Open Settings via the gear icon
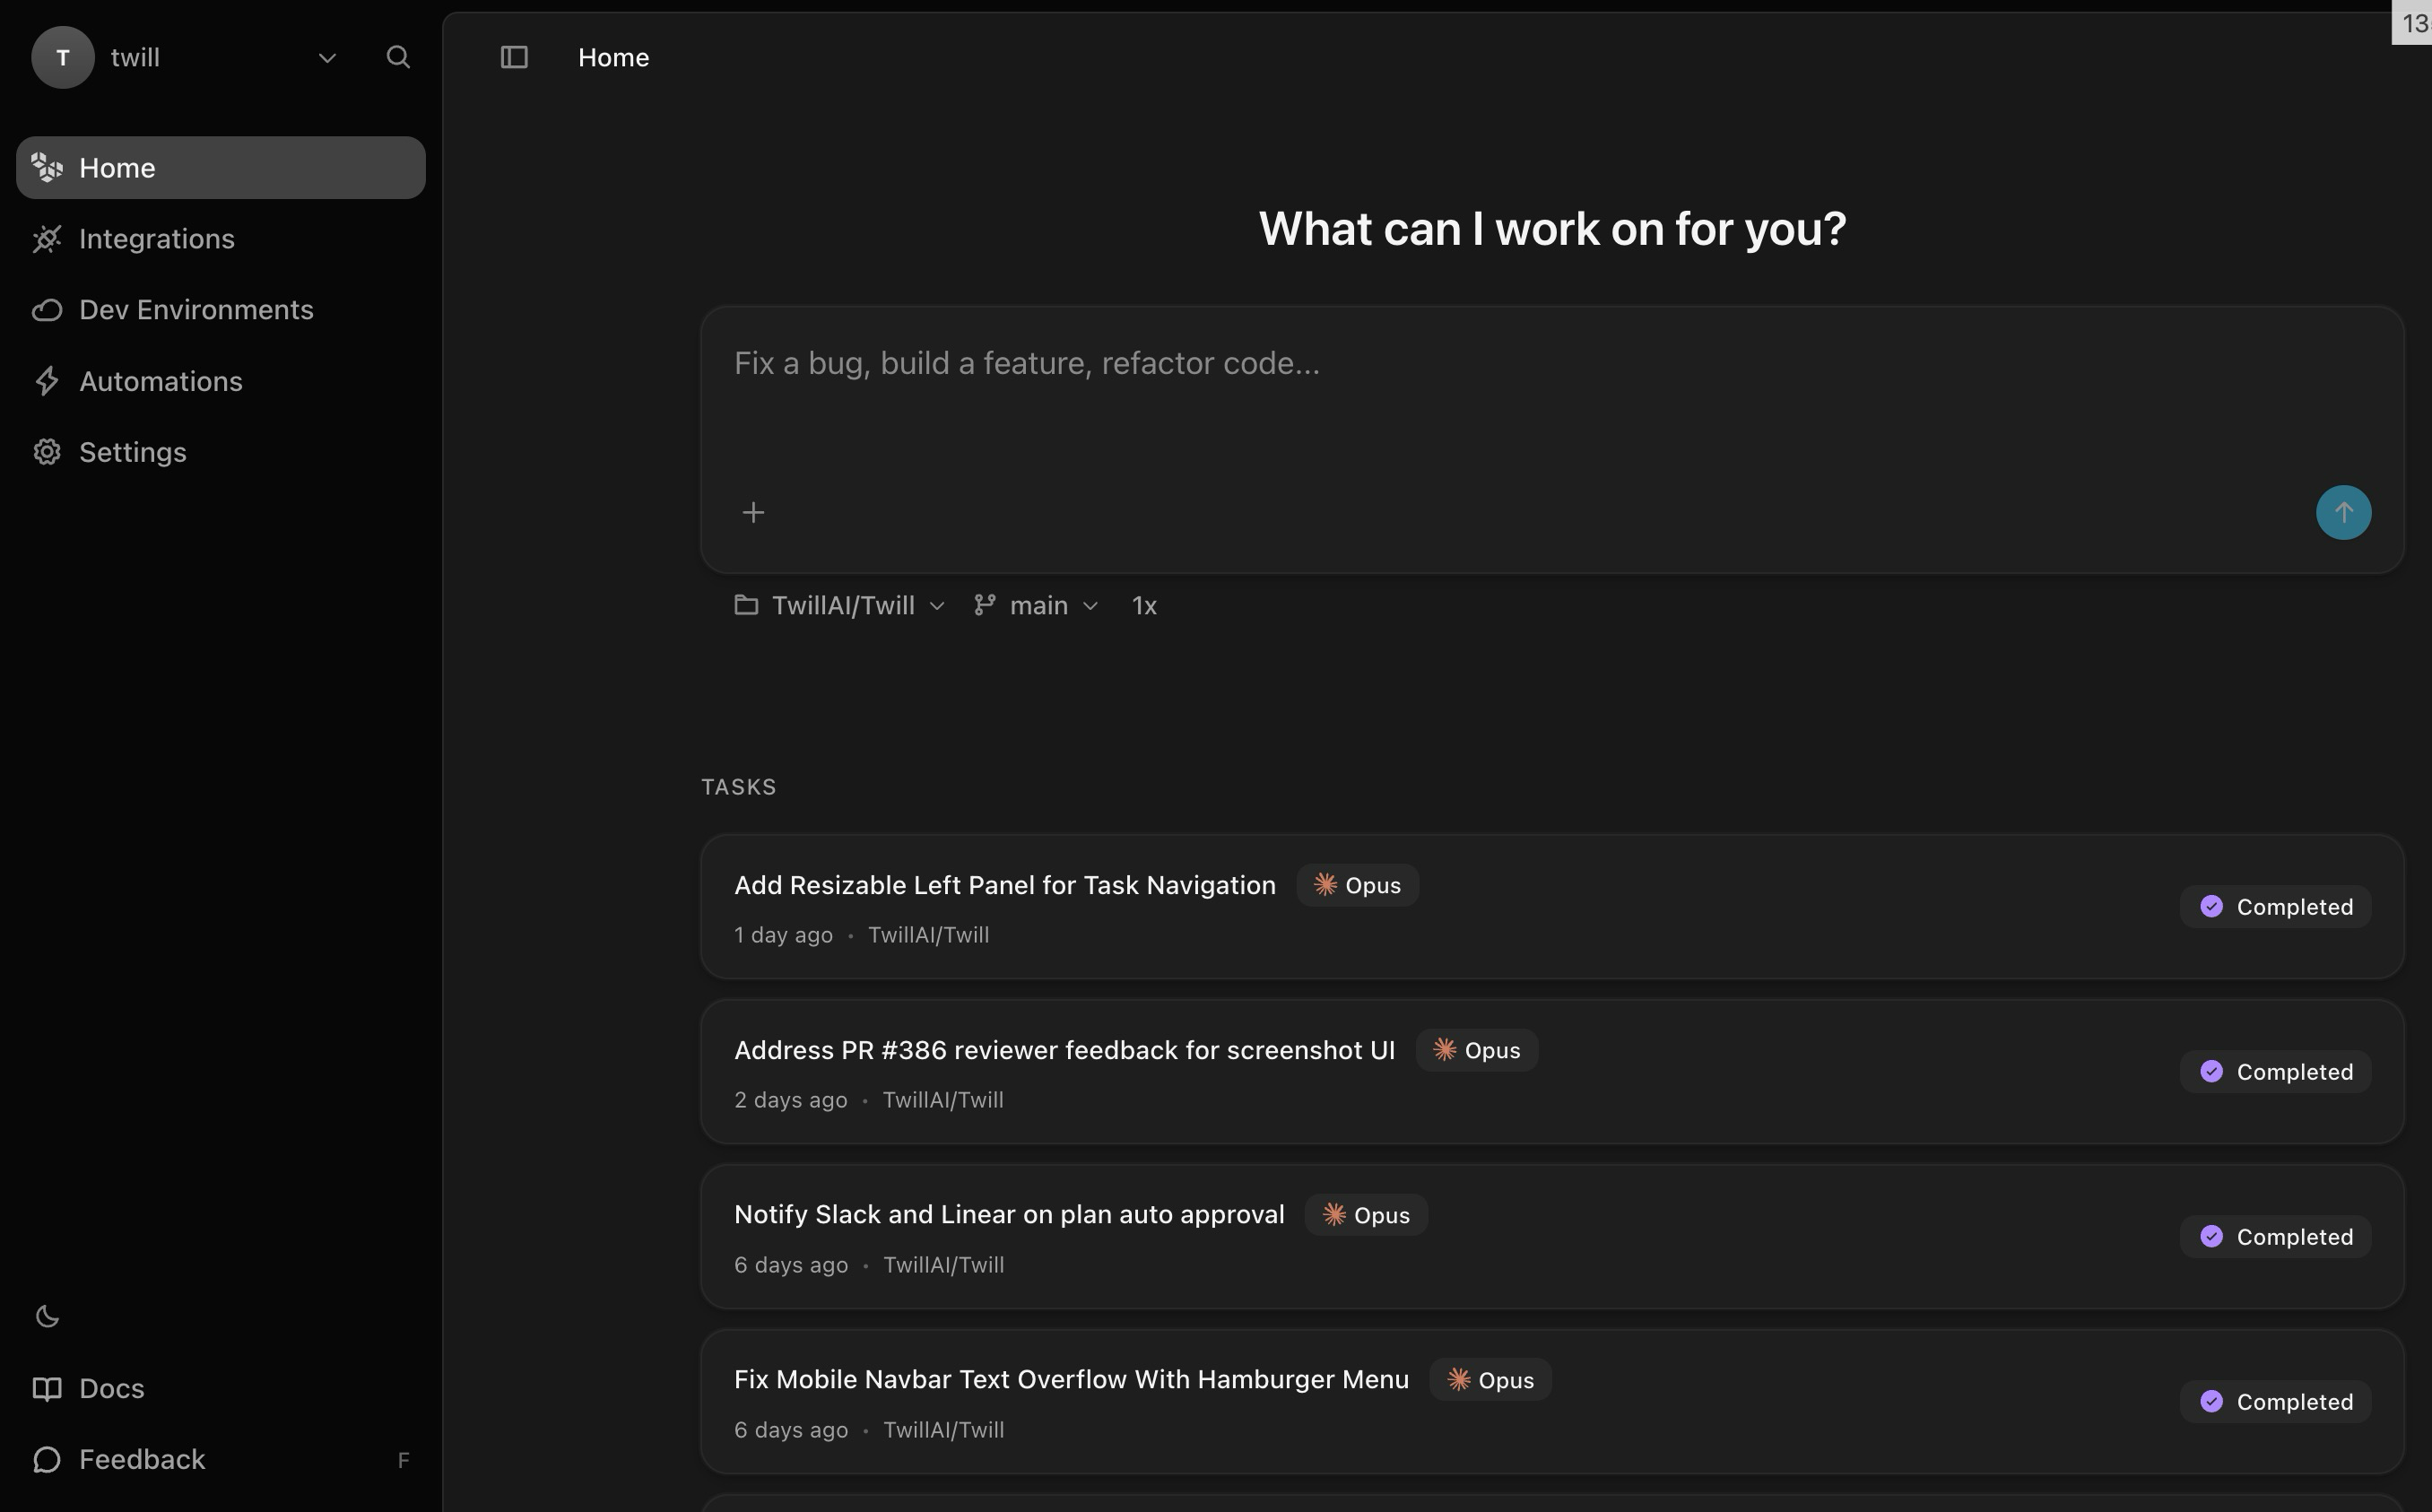This screenshot has width=2432, height=1512. 47,452
